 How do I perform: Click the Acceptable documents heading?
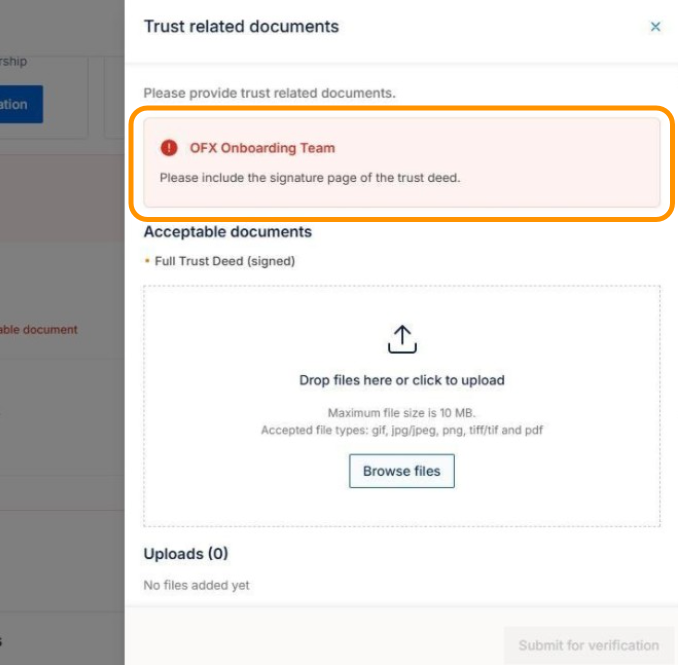tap(228, 232)
